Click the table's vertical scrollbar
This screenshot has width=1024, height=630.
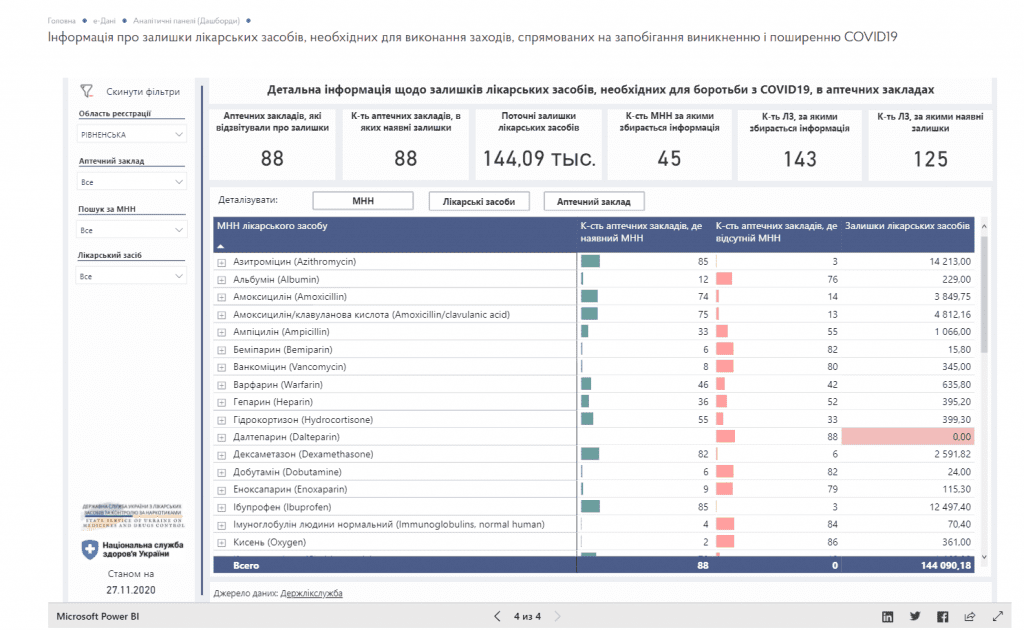point(983,300)
